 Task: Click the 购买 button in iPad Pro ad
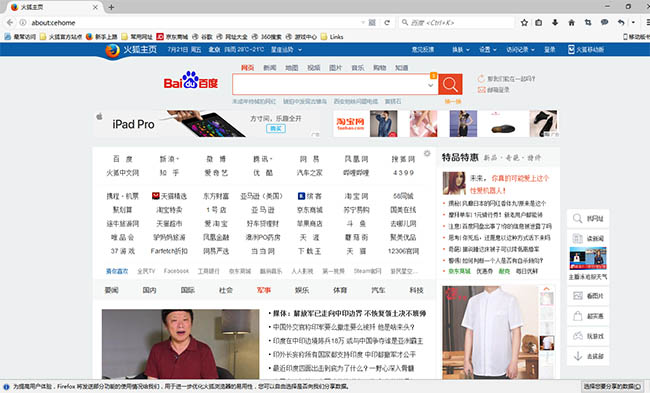tap(276, 129)
